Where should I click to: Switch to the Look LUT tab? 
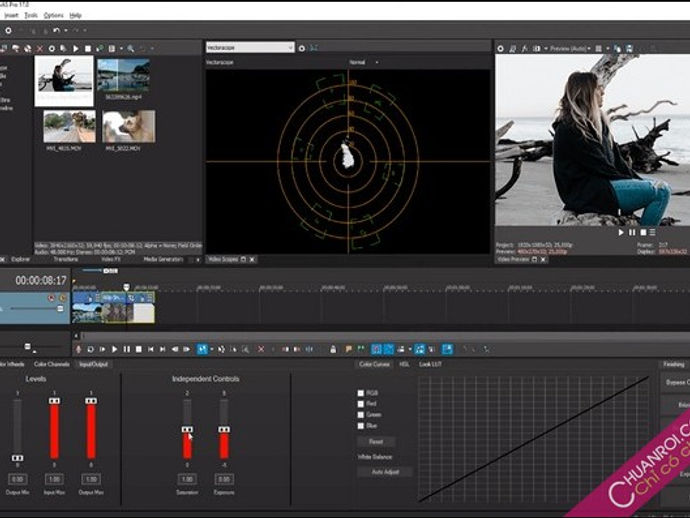coord(430,364)
